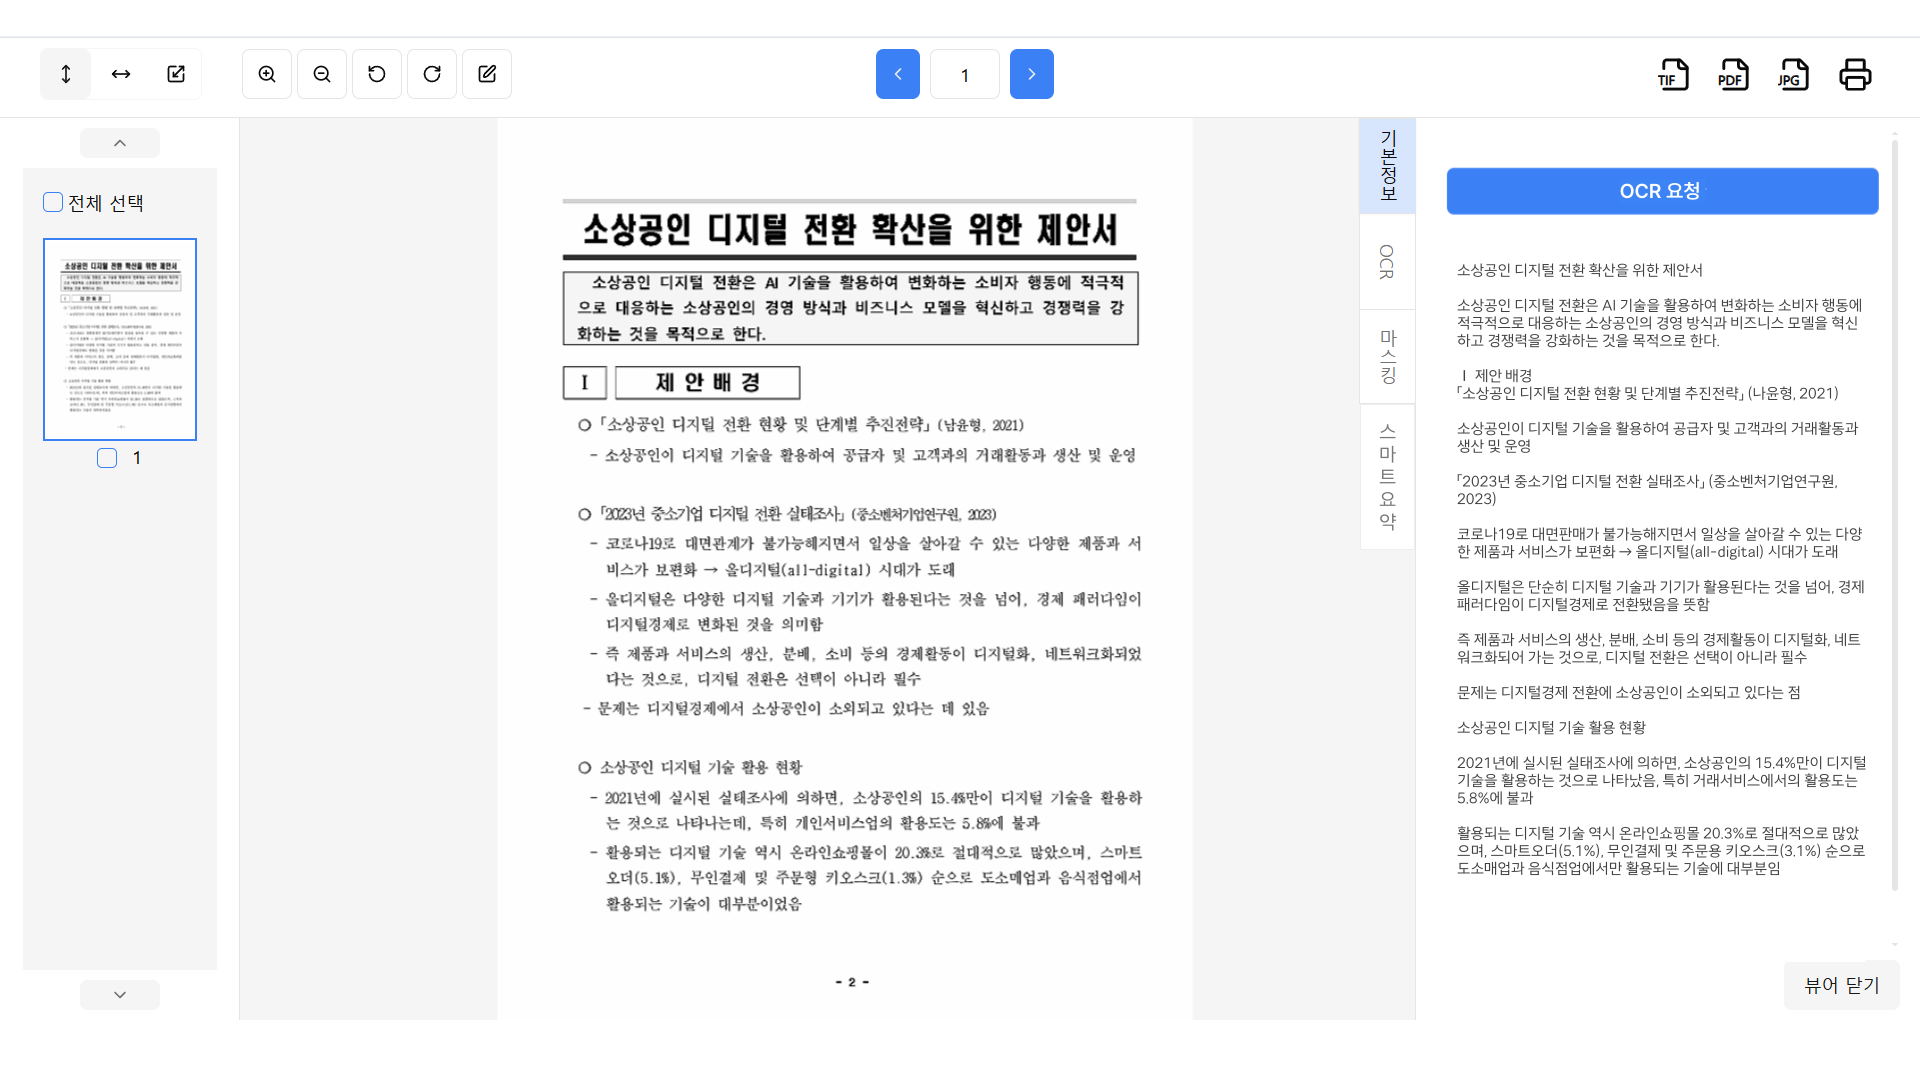This screenshot has height=1080, width=1920.
Task: Click the edit pencil icon in toolbar
Action: pos(487,74)
